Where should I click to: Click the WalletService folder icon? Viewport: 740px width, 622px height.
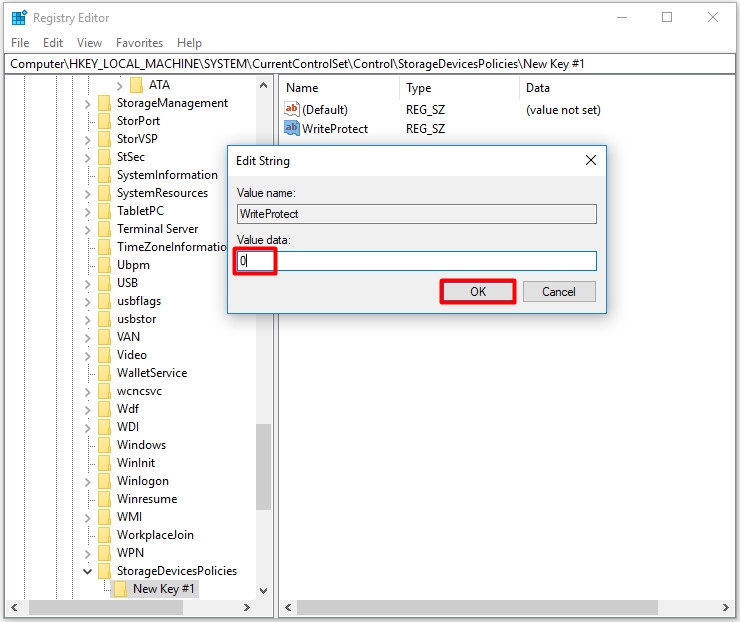104,373
